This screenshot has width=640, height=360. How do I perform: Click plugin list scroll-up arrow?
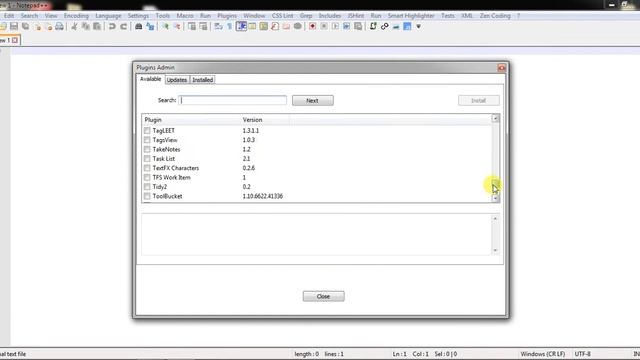[495, 118]
